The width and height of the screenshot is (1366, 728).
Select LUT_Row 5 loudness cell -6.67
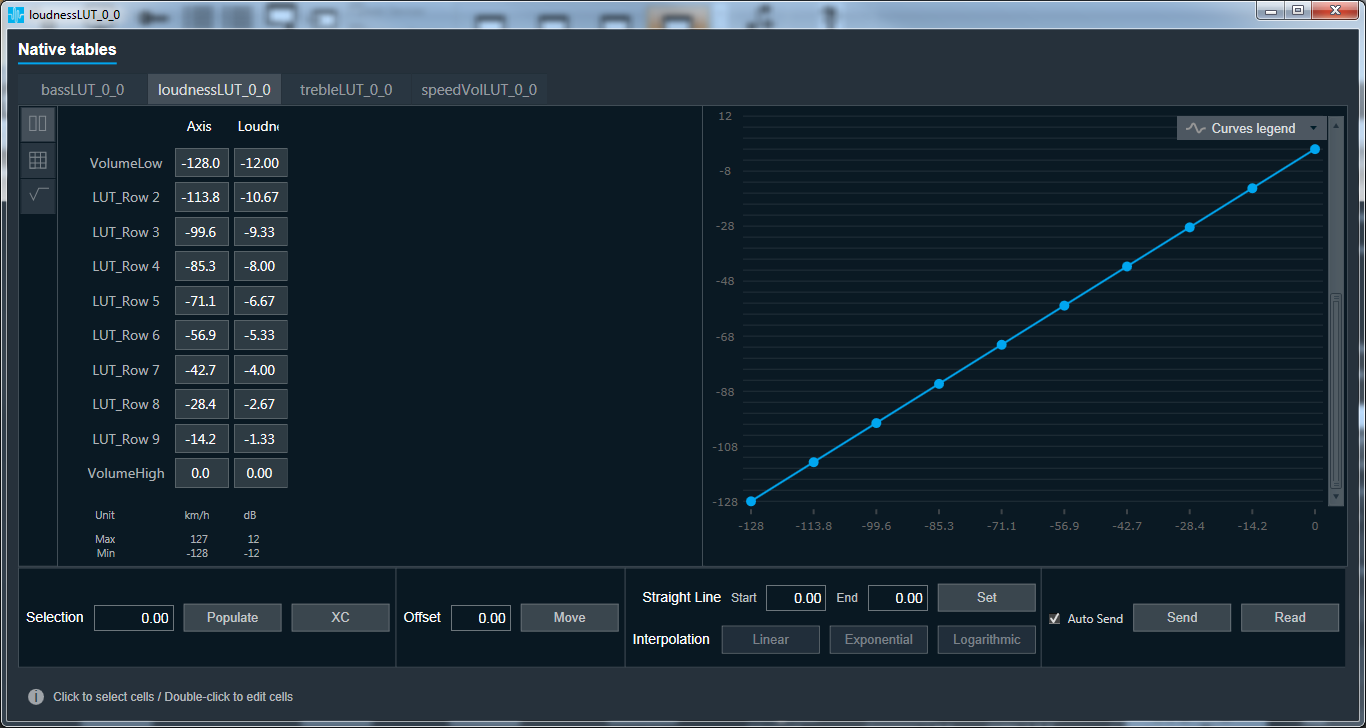pyautogui.click(x=260, y=301)
